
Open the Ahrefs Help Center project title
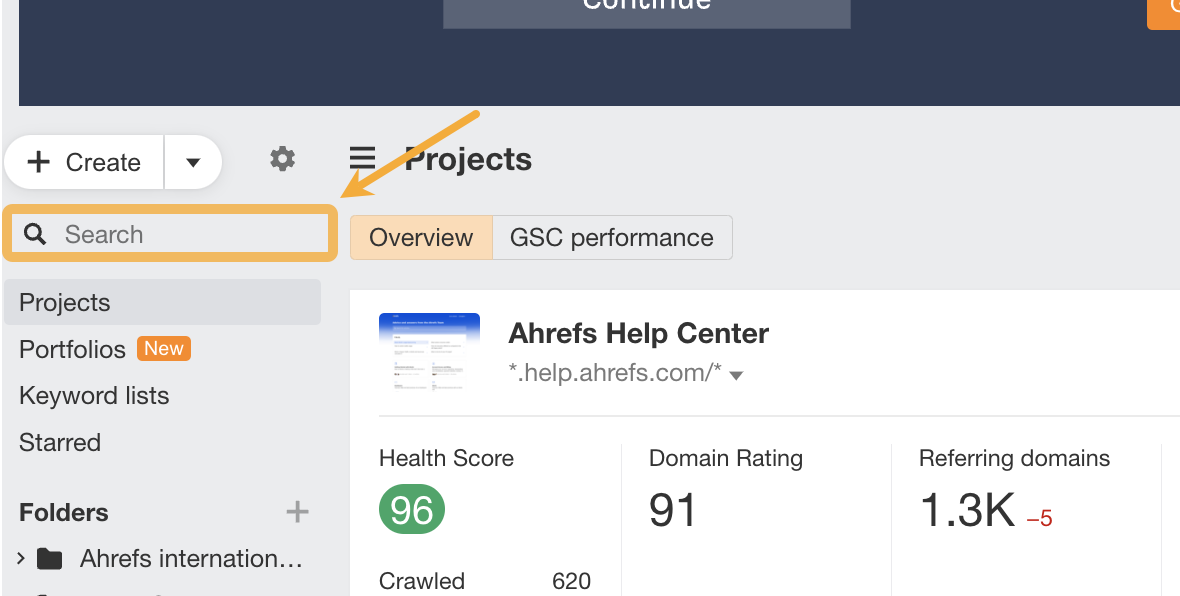(x=638, y=333)
